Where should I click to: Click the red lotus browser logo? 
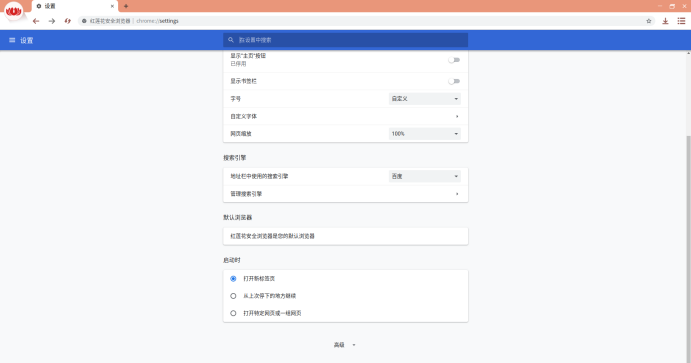tap(14, 11)
